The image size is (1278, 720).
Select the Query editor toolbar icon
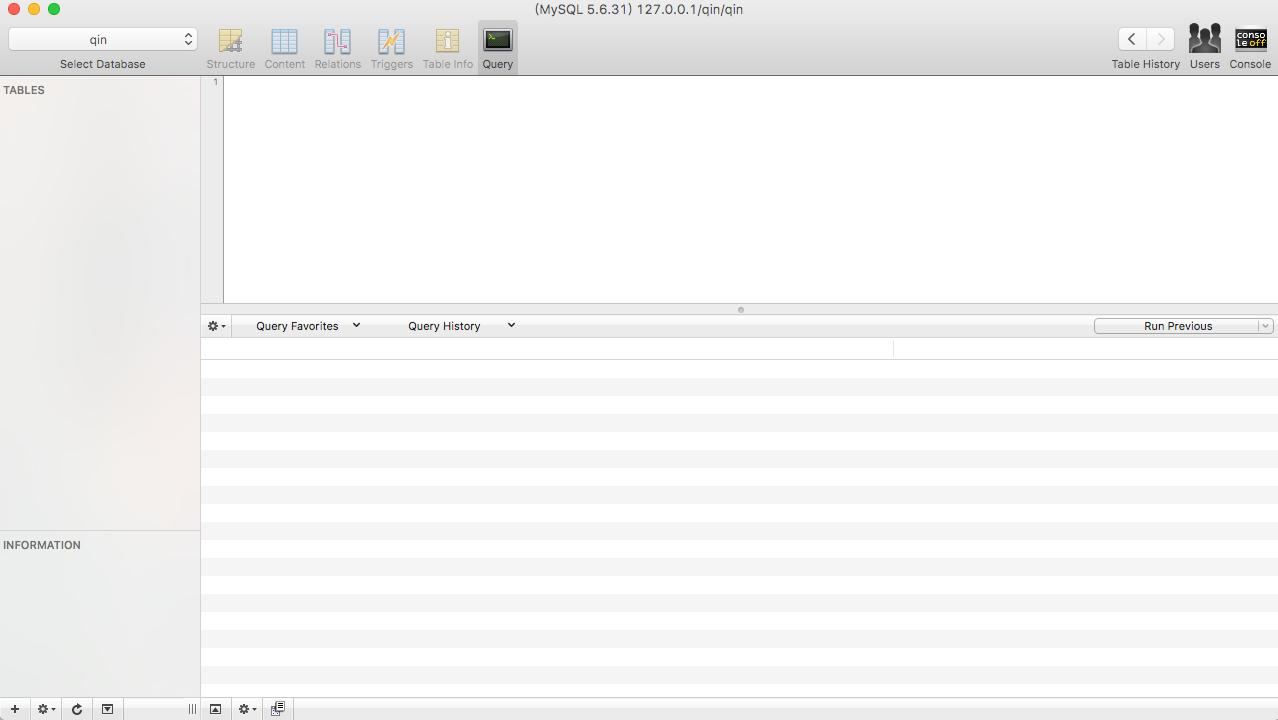[x=497, y=48]
